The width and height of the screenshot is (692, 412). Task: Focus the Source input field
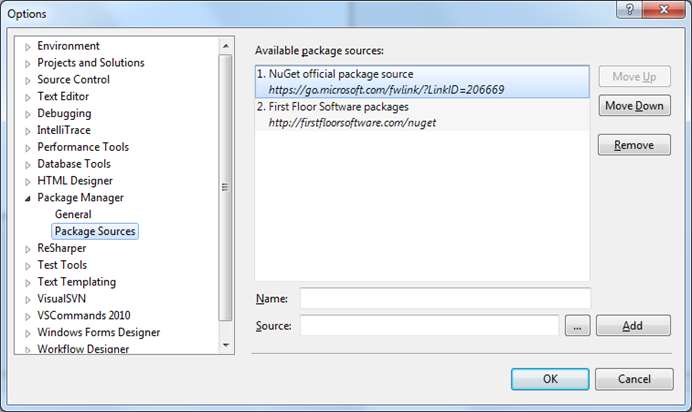click(429, 325)
